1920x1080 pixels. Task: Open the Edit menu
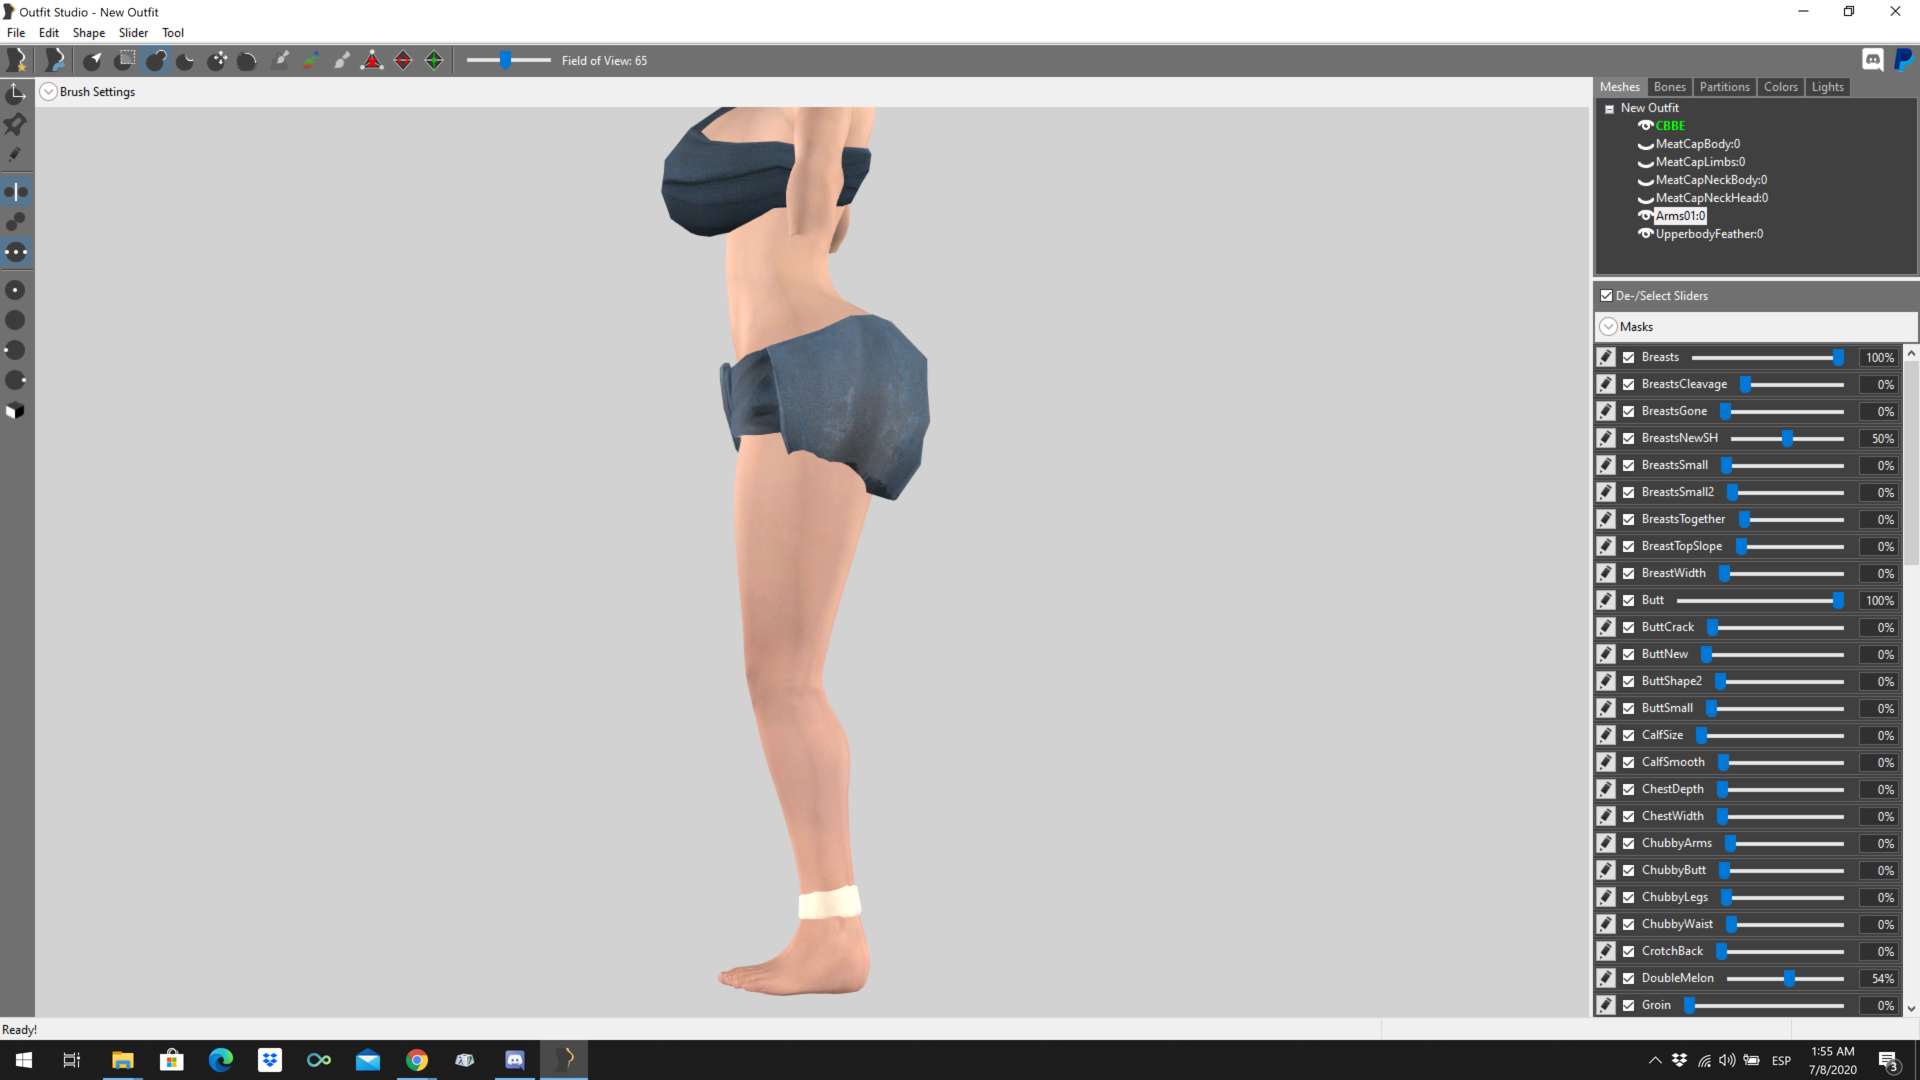click(49, 33)
